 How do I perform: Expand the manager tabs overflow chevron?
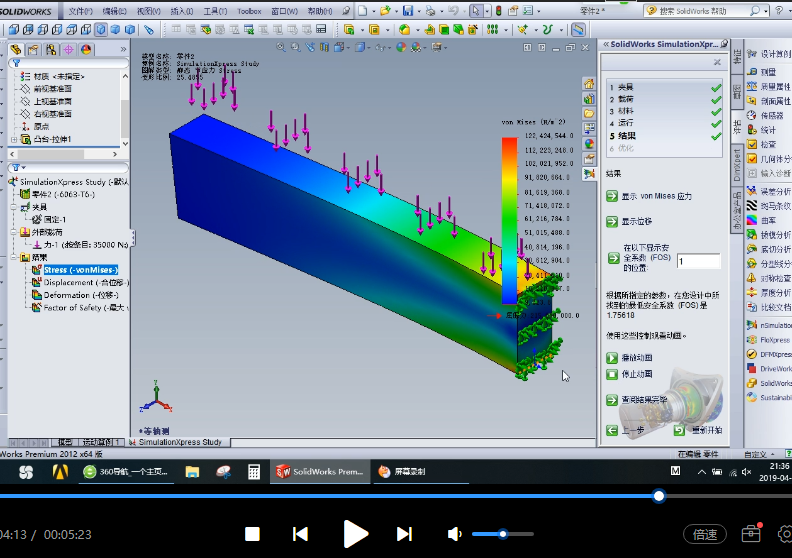[123, 49]
